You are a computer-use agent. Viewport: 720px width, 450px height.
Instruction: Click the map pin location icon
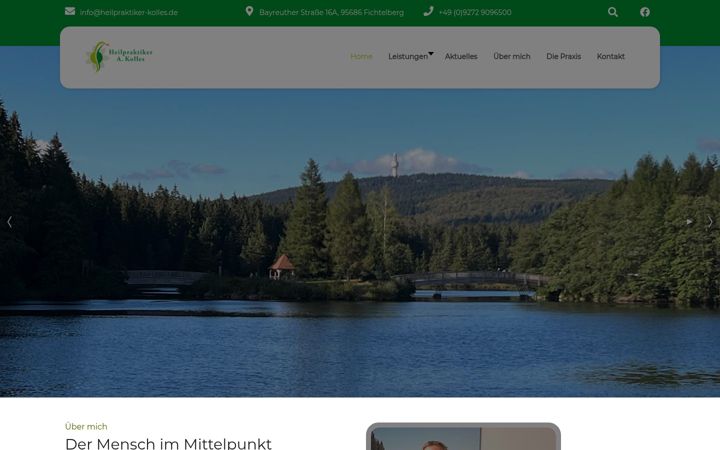click(x=249, y=11)
